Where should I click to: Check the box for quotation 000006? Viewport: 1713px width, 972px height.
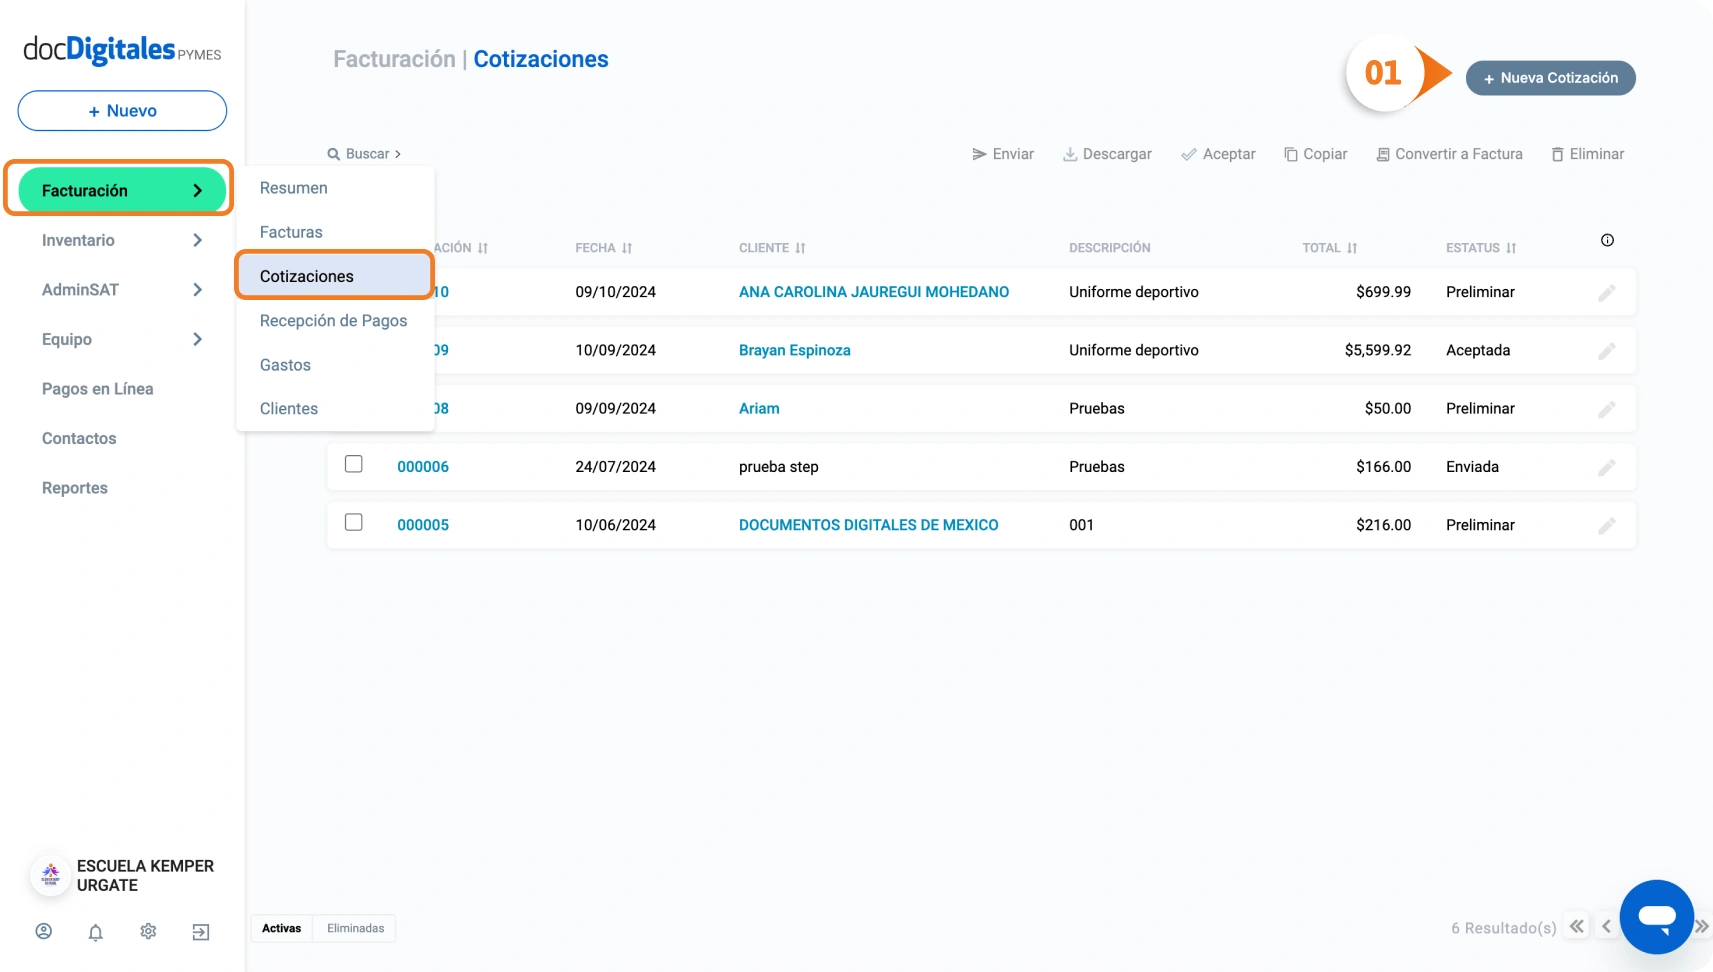[x=354, y=464]
